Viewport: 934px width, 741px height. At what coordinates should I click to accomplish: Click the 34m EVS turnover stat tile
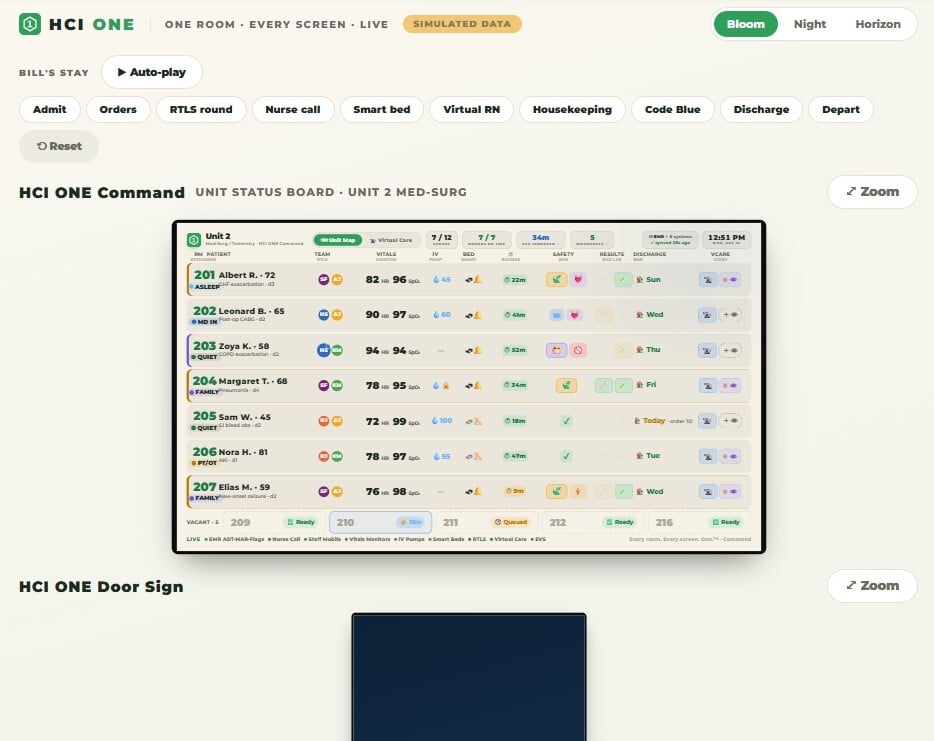coord(540,239)
